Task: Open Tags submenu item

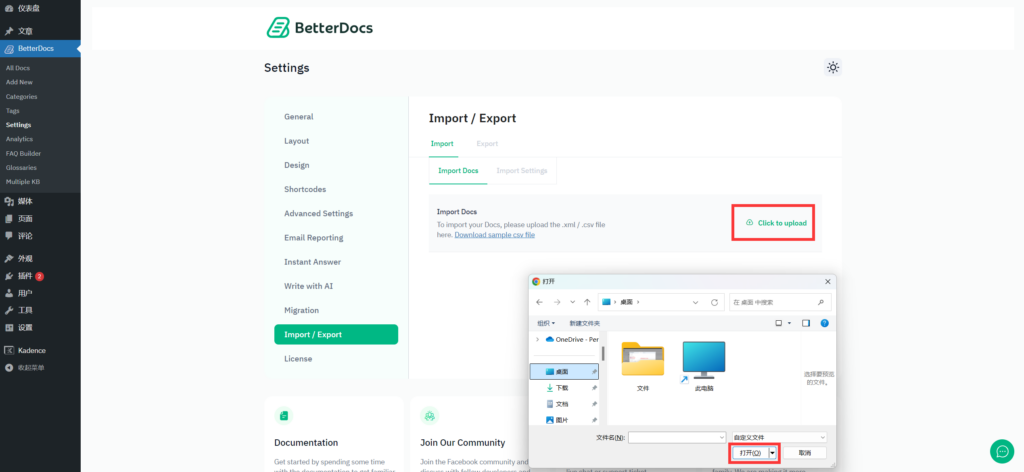Action: coord(12,111)
